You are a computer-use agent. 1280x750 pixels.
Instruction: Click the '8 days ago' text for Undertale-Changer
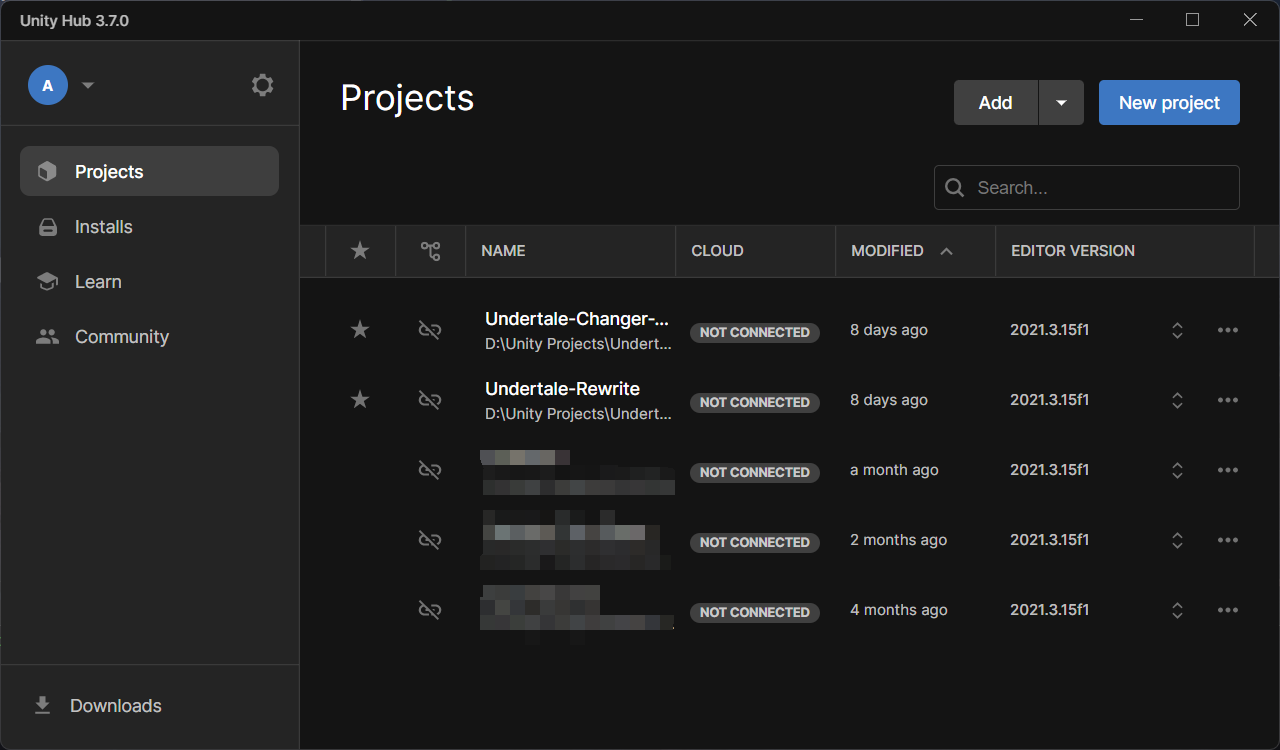click(x=889, y=330)
